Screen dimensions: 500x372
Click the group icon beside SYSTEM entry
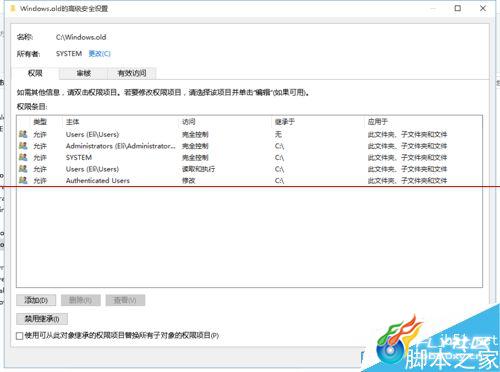click(23, 157)
